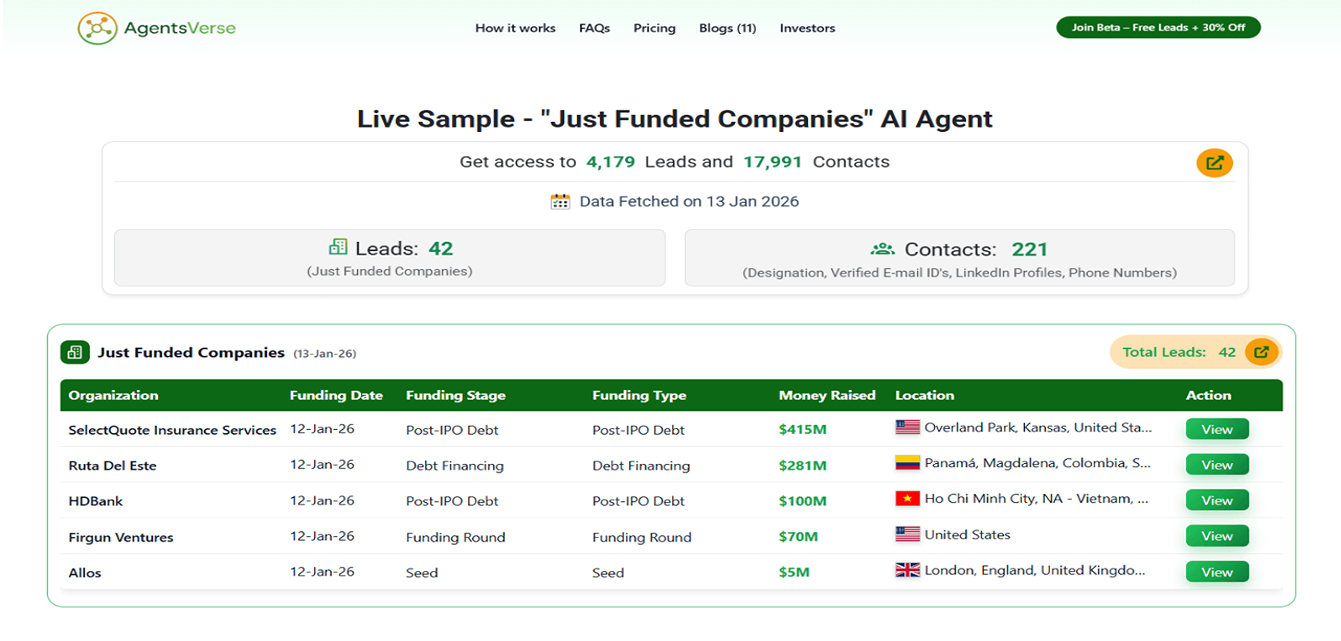Click green building icon beside Just Funded Companies

75,352
